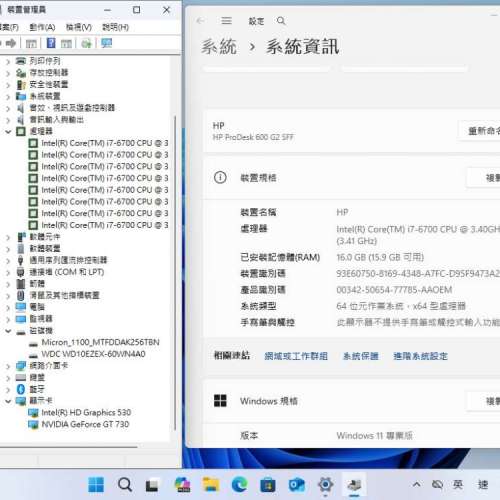Open the 網域或工作群組 link
Viewport: 500px width, 500px height.
pos(296,356)
